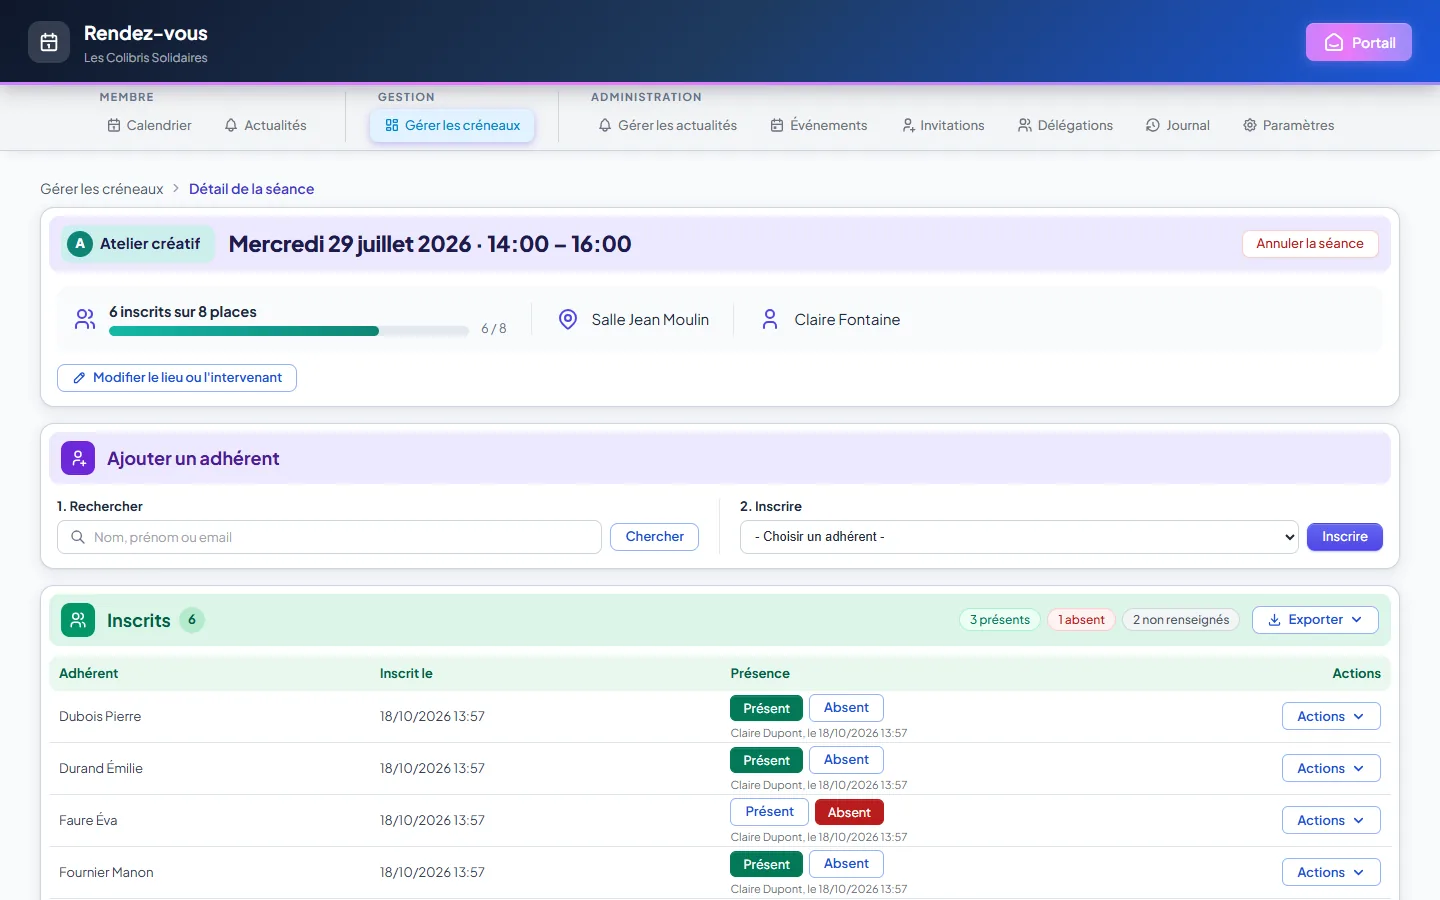This screenshot has width=1440, height=900.
Task: Open Actions menu for Faure Éva
Action: (1331, 820)
